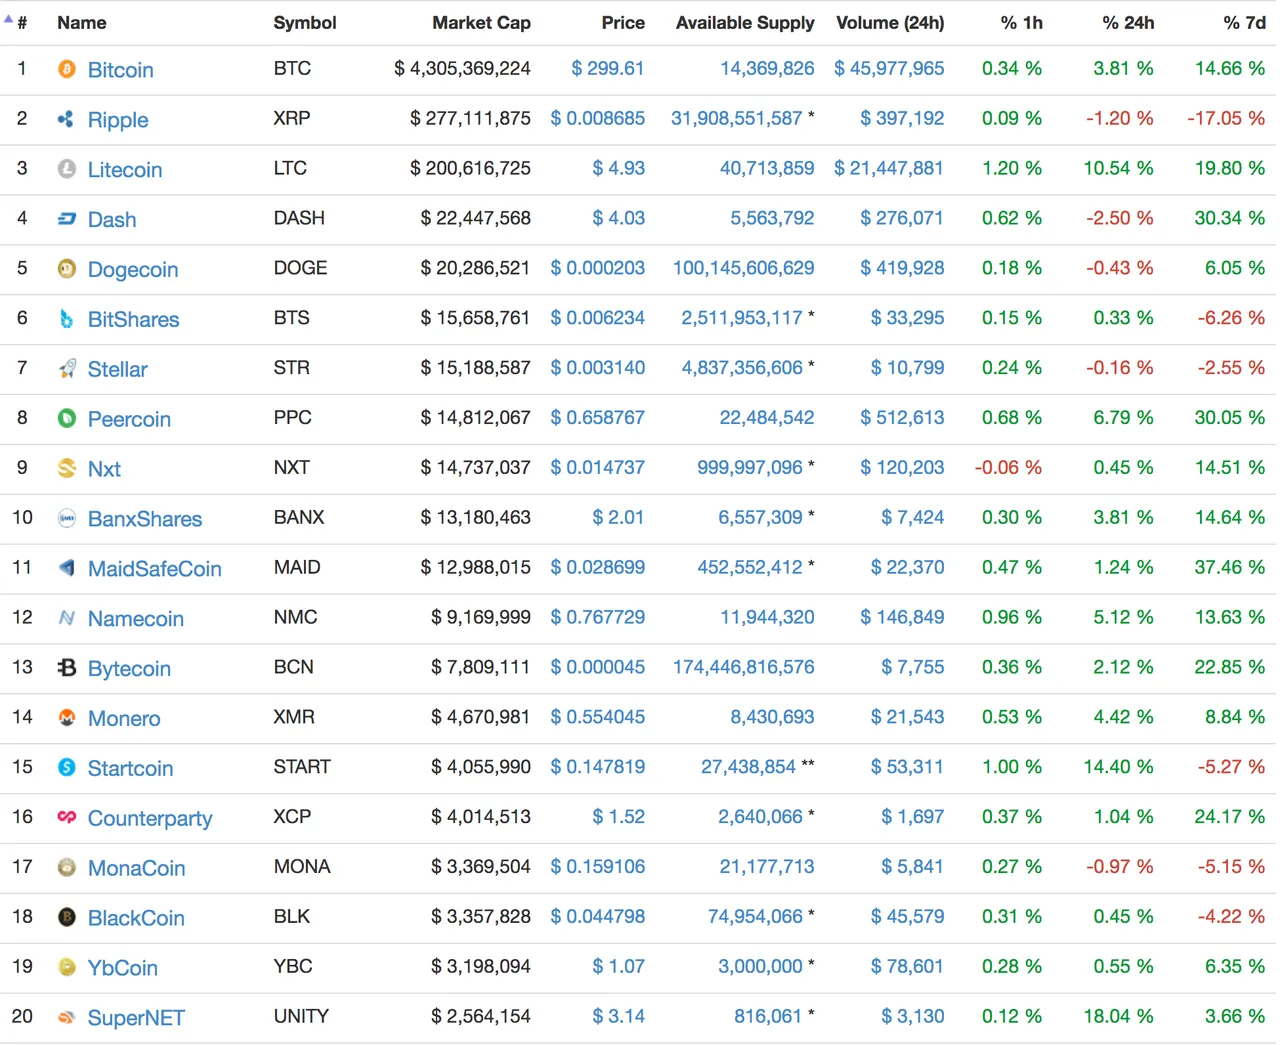
Task: Click the YbCoin logo icon
Action: [67, 967]
